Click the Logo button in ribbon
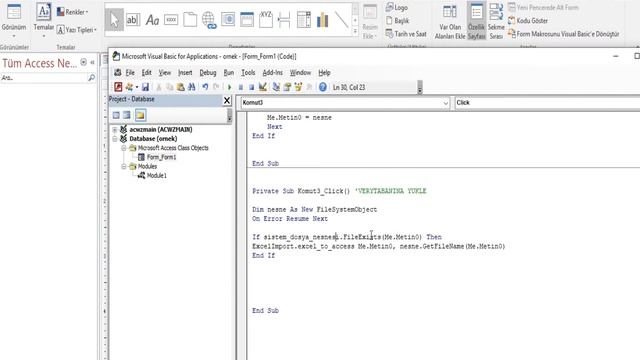This screenshot has width=640, height=360. point(397,7)
